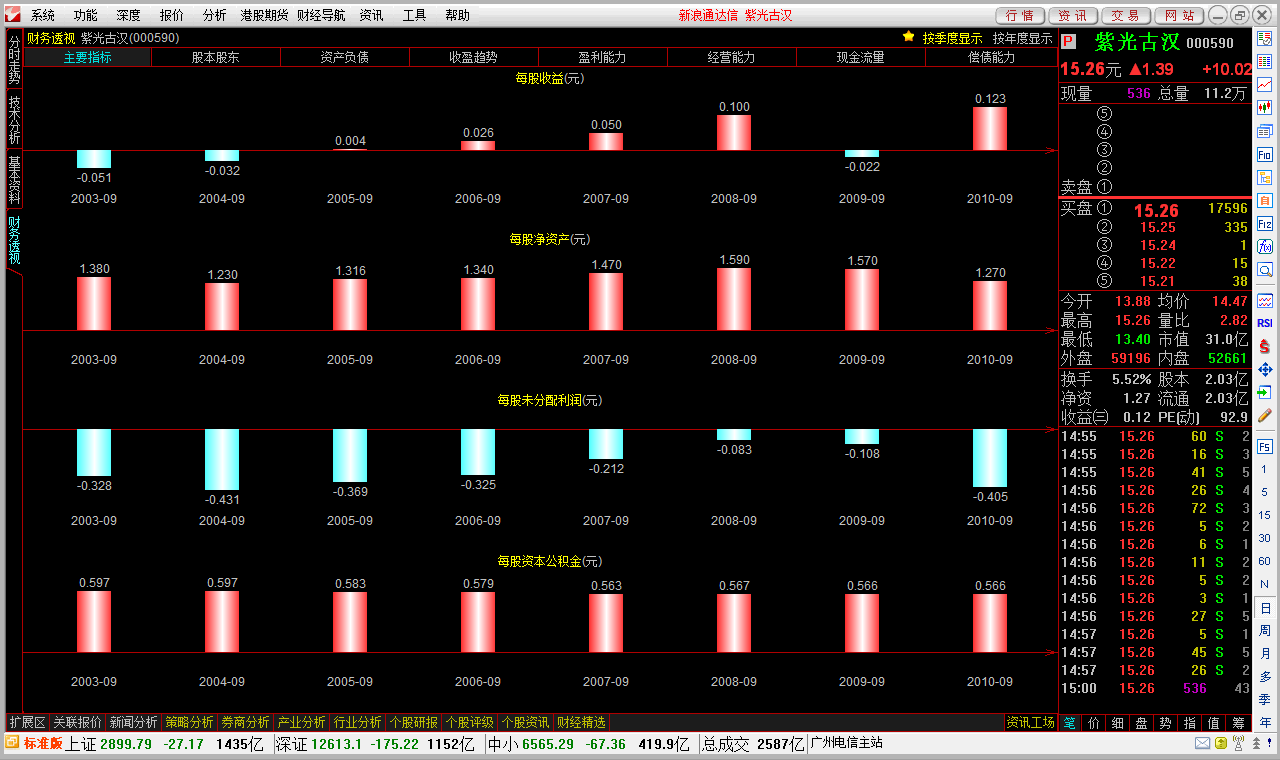Click the 2010-09 earnings bar labeled 0.123

point(990,128)
